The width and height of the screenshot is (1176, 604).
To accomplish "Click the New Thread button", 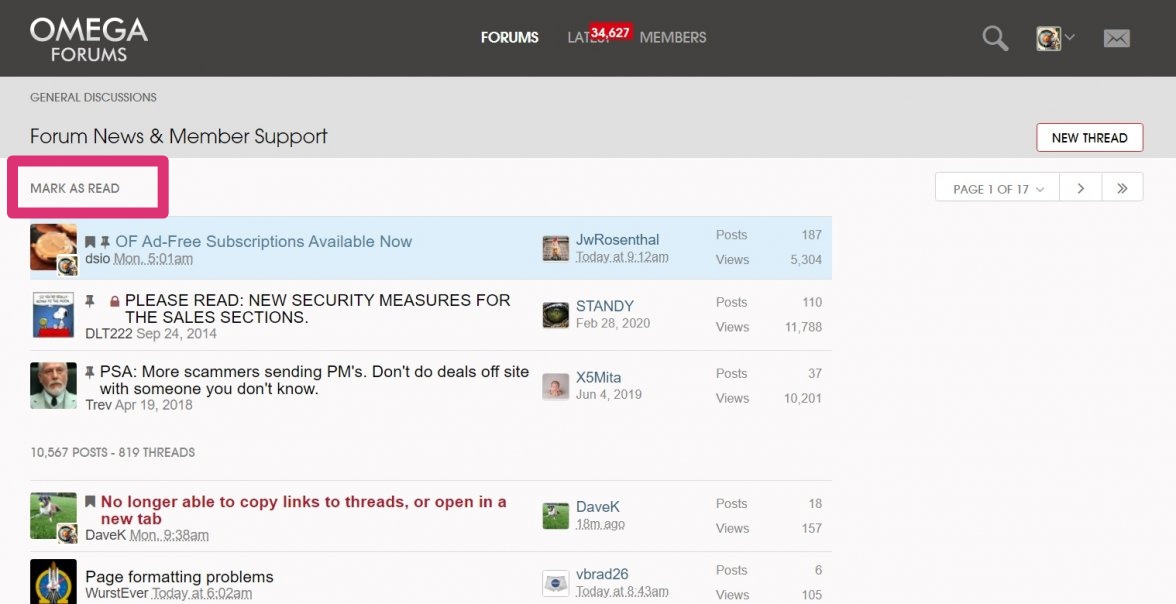I will pos(1089,138).
